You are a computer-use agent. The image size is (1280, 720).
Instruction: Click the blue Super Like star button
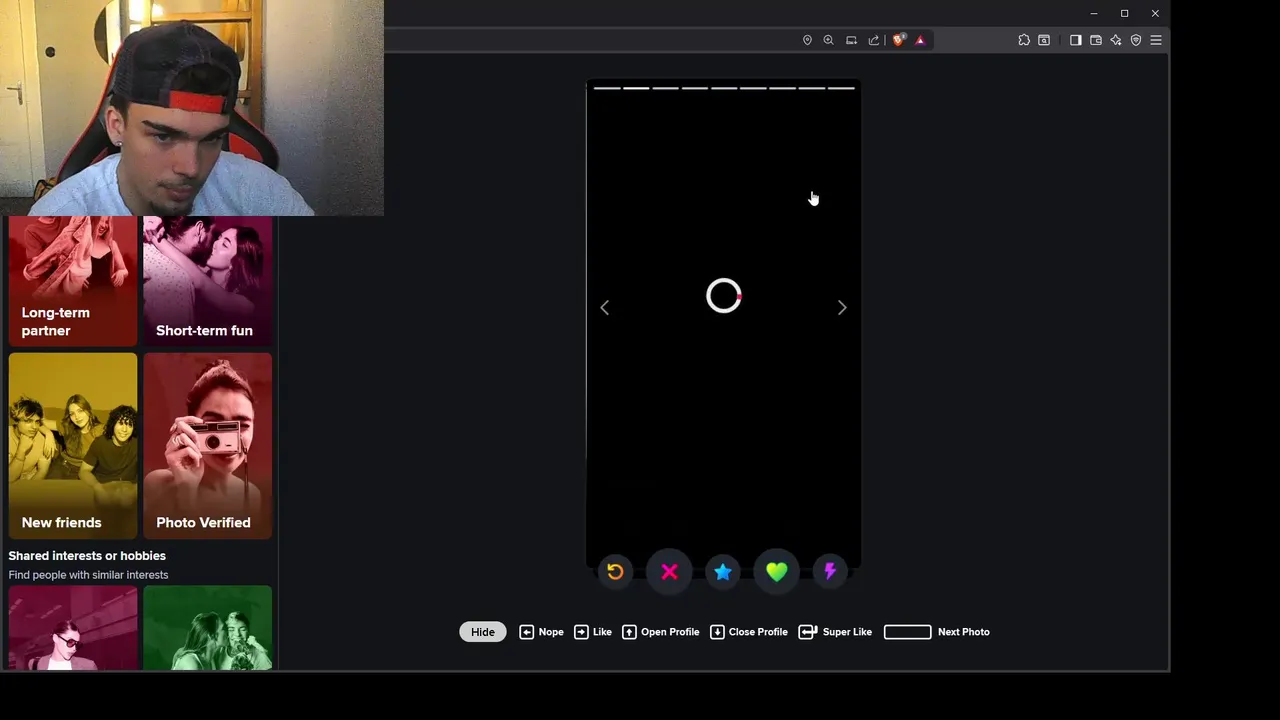pos(723,572)
